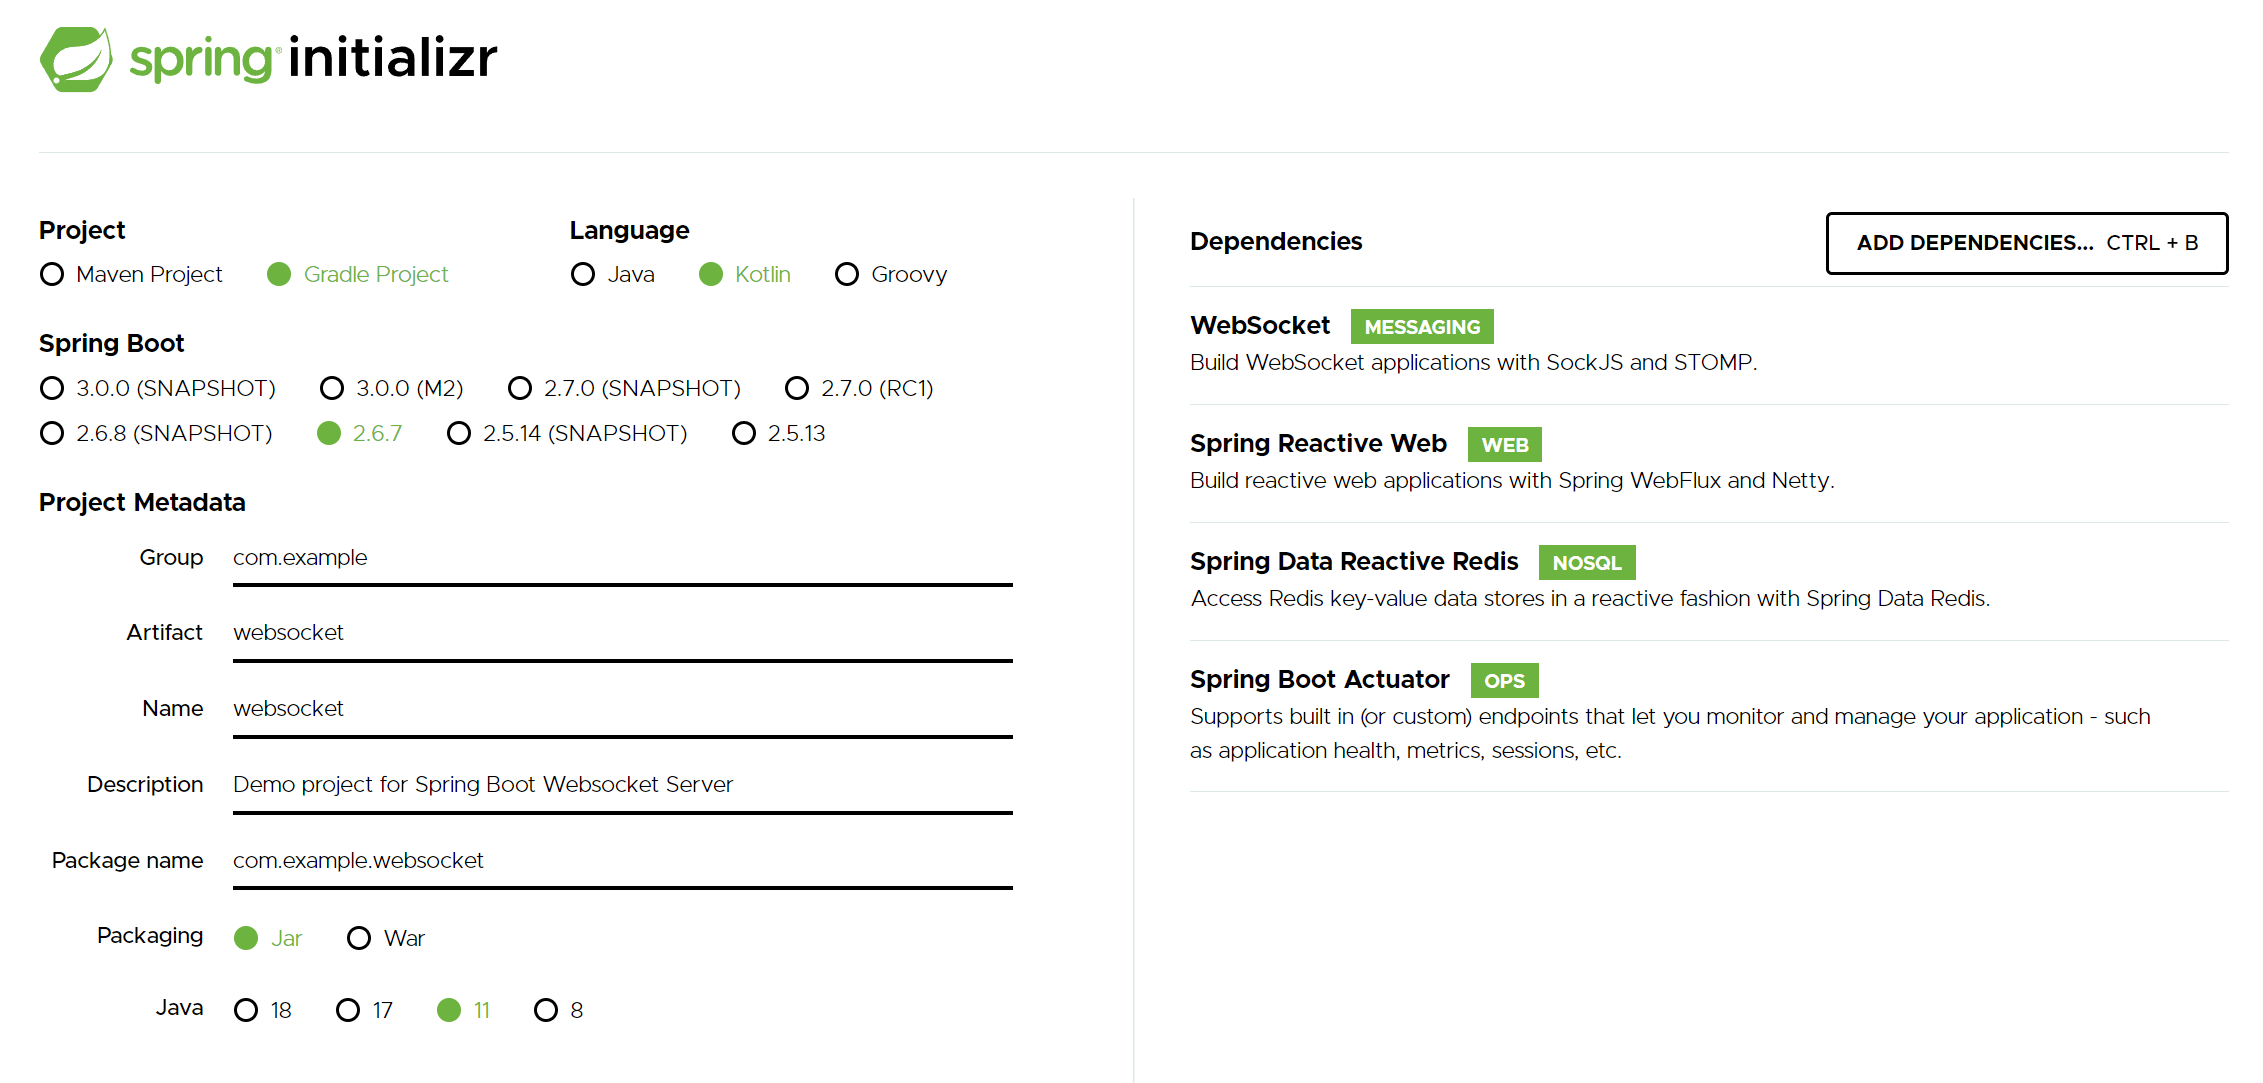The height and width of the screenshot is (1083, 2263).
Task: Click the Package name field
Action: [622, 861]
